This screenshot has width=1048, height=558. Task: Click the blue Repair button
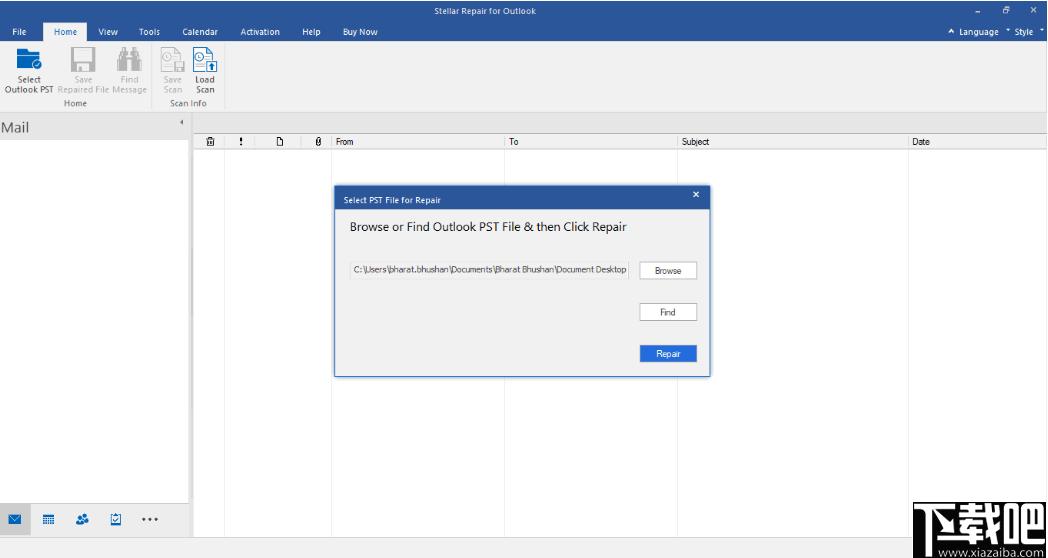(668, 354)
